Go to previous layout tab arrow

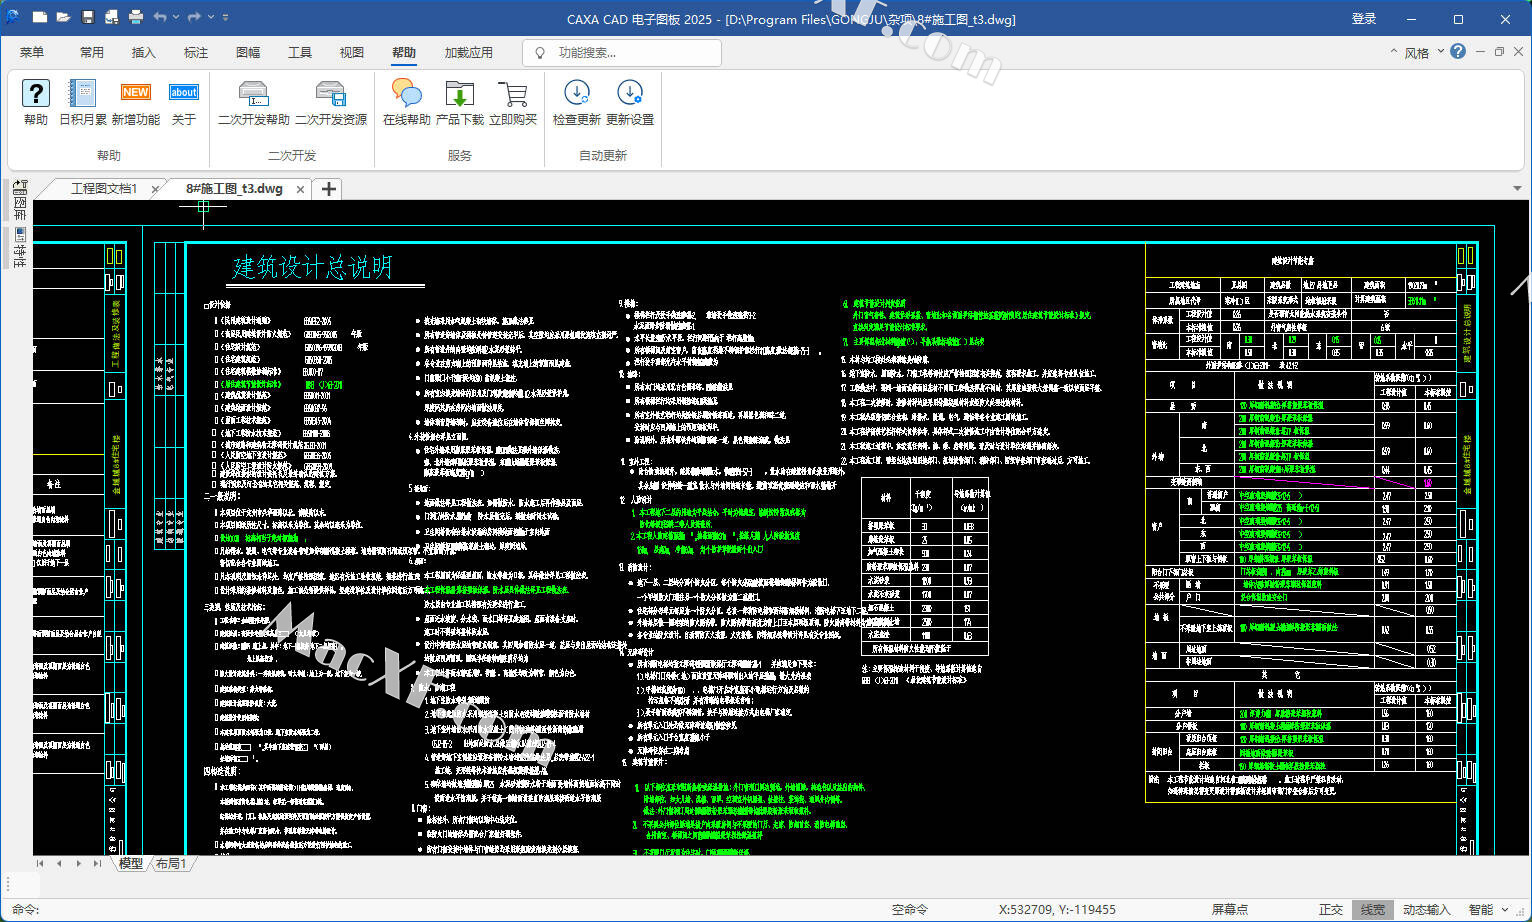(59, 863)
